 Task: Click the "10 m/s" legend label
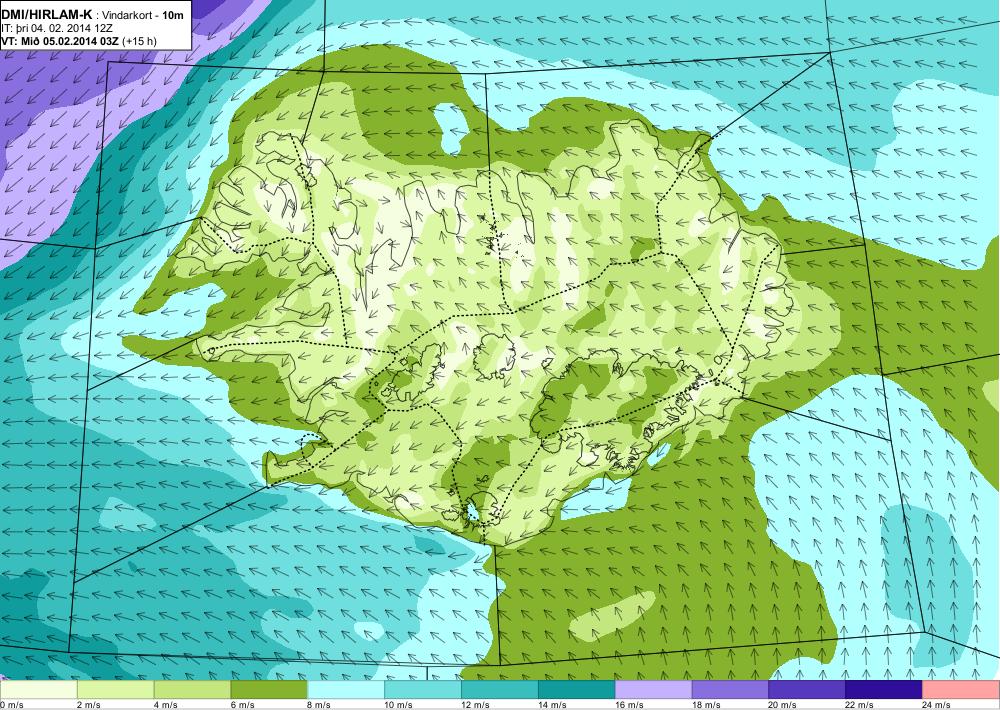[x=399, y=704]
